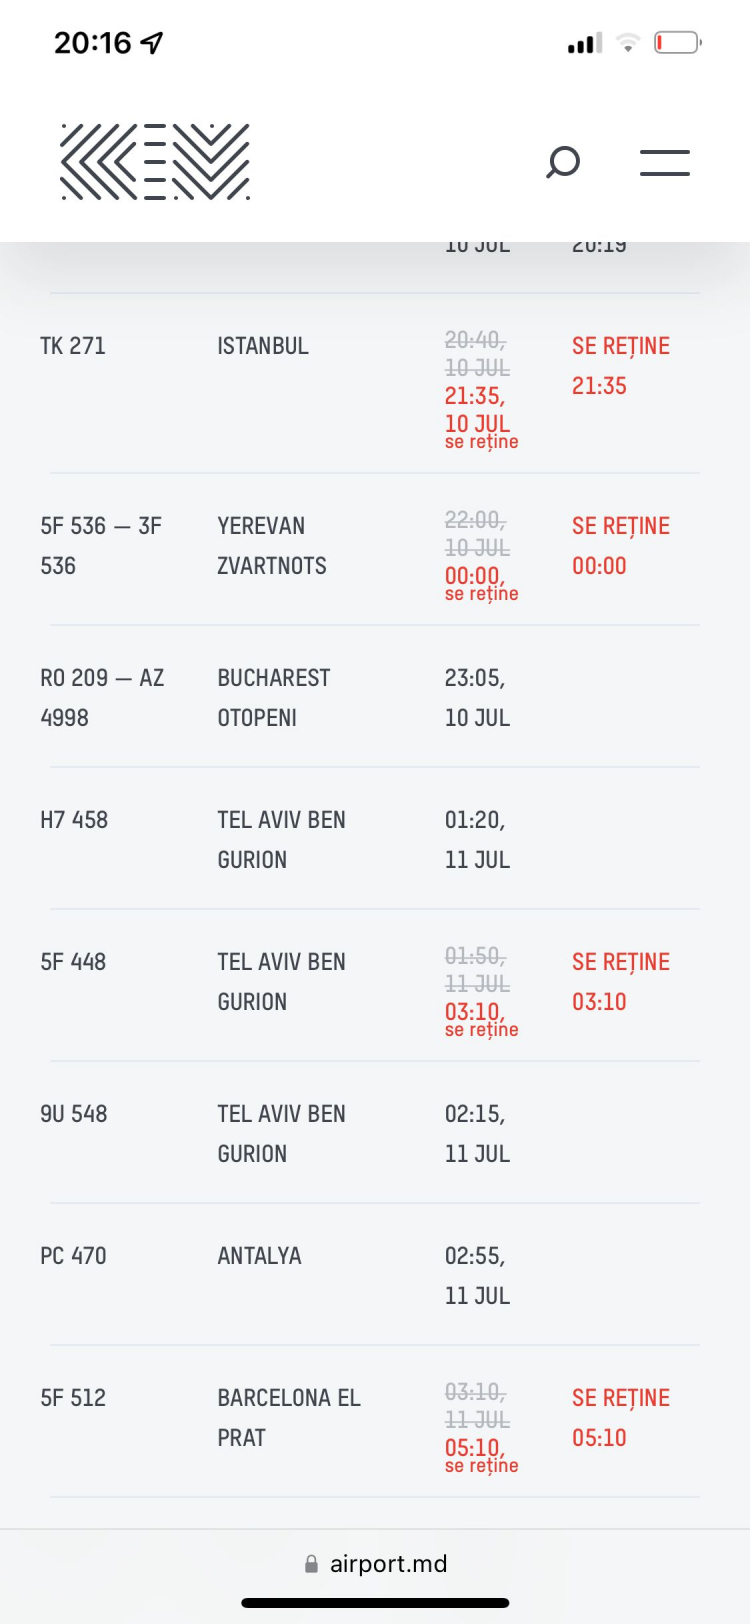Image resolution: width=750 pixels, height=1624 pixels.
Task: Tap YEREVAN ZVARTNOTS destination
Action: (272, 546)
